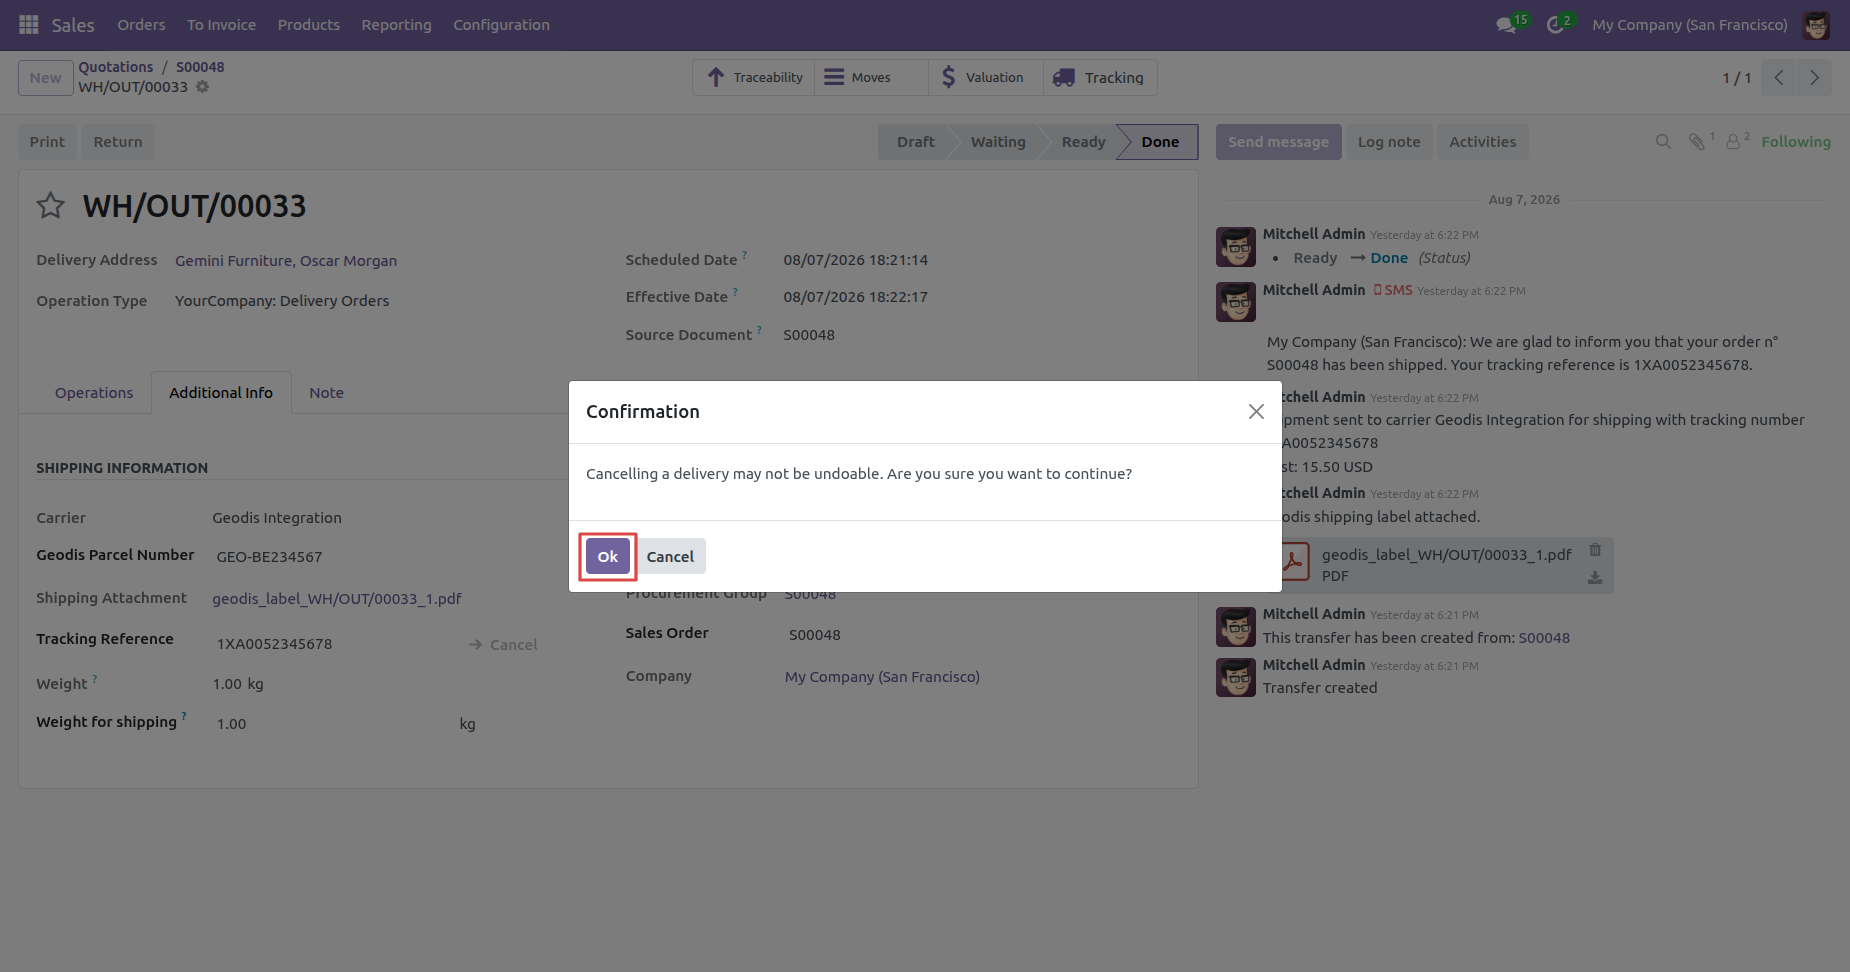Open the Reporting menu dropdown
Screen dimensions: 1850x972
tap(396, 25)
